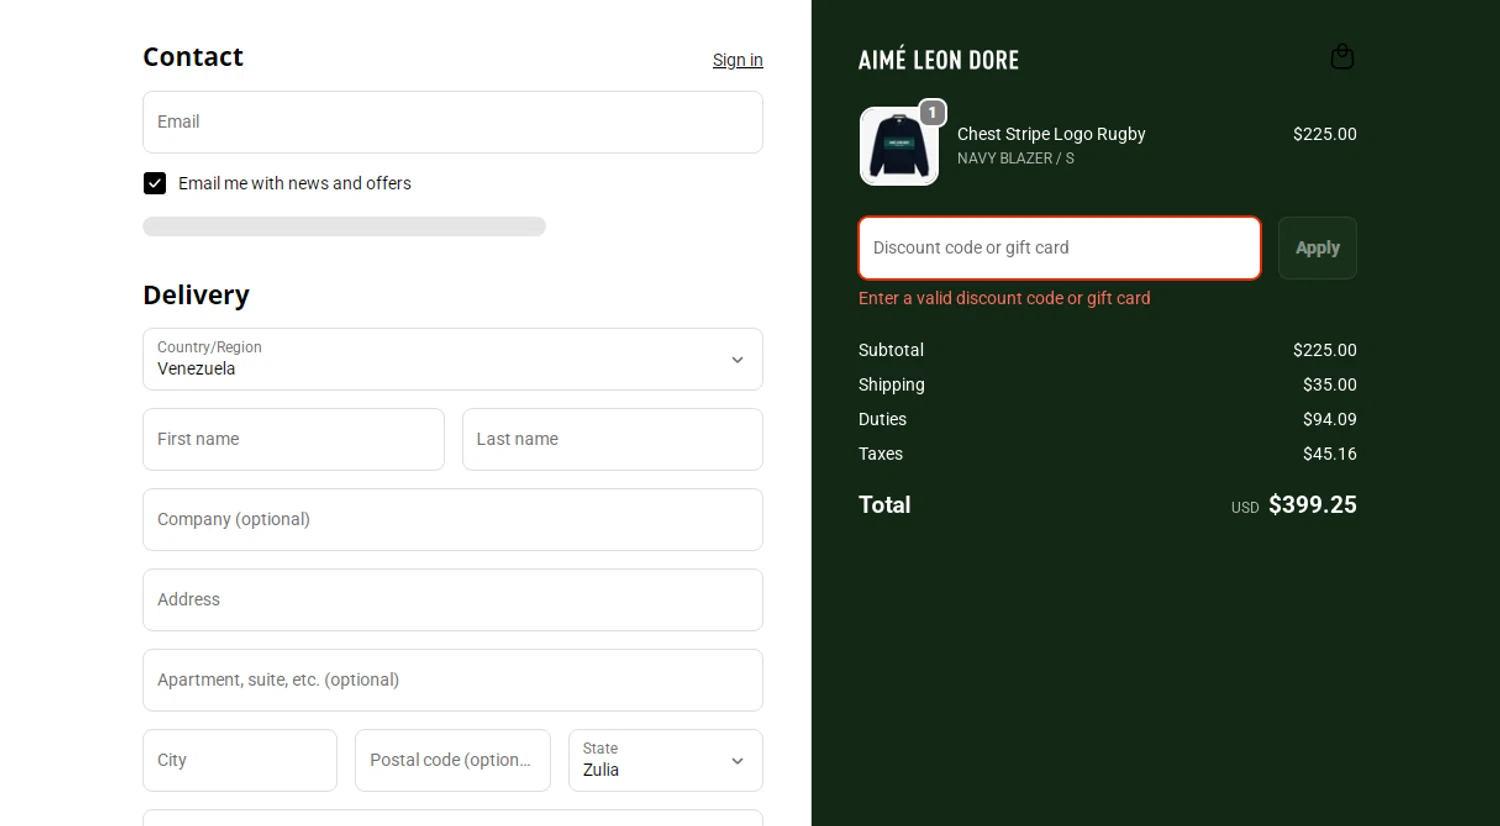Image resolution: width=1500 pixels, height=826 pixels.
Task: Click the City field
Action: [x=240, y=760]
